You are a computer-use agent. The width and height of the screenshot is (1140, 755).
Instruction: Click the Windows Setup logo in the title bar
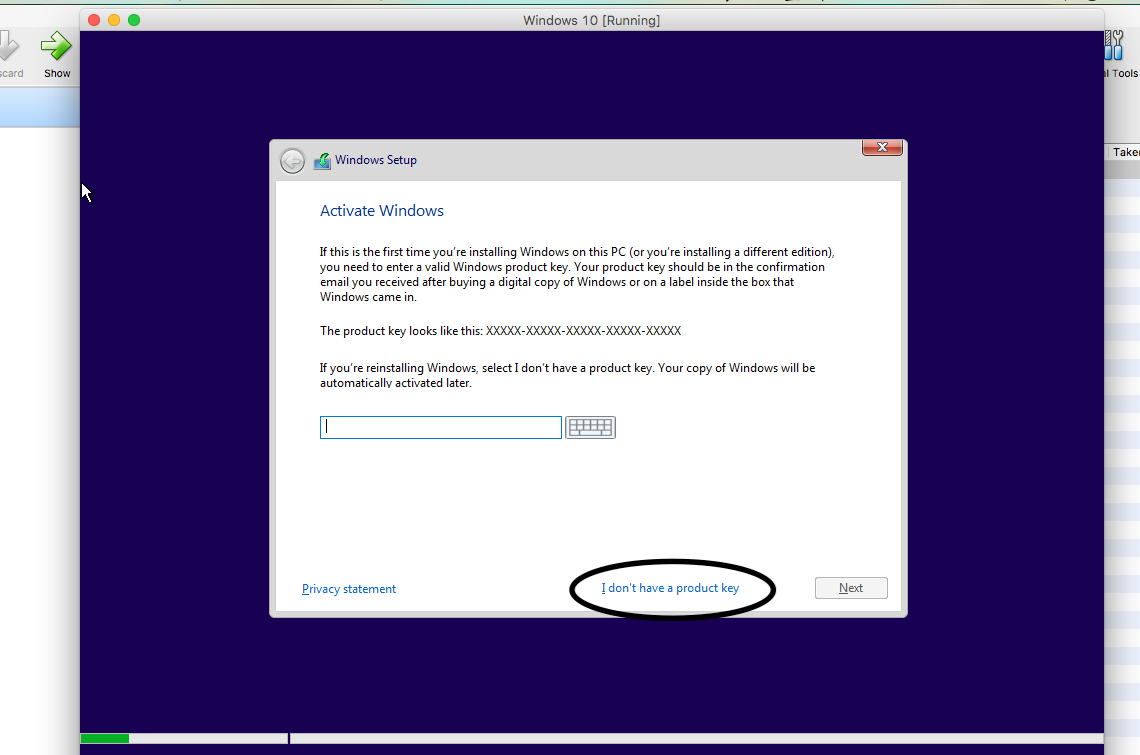(322, 160)
